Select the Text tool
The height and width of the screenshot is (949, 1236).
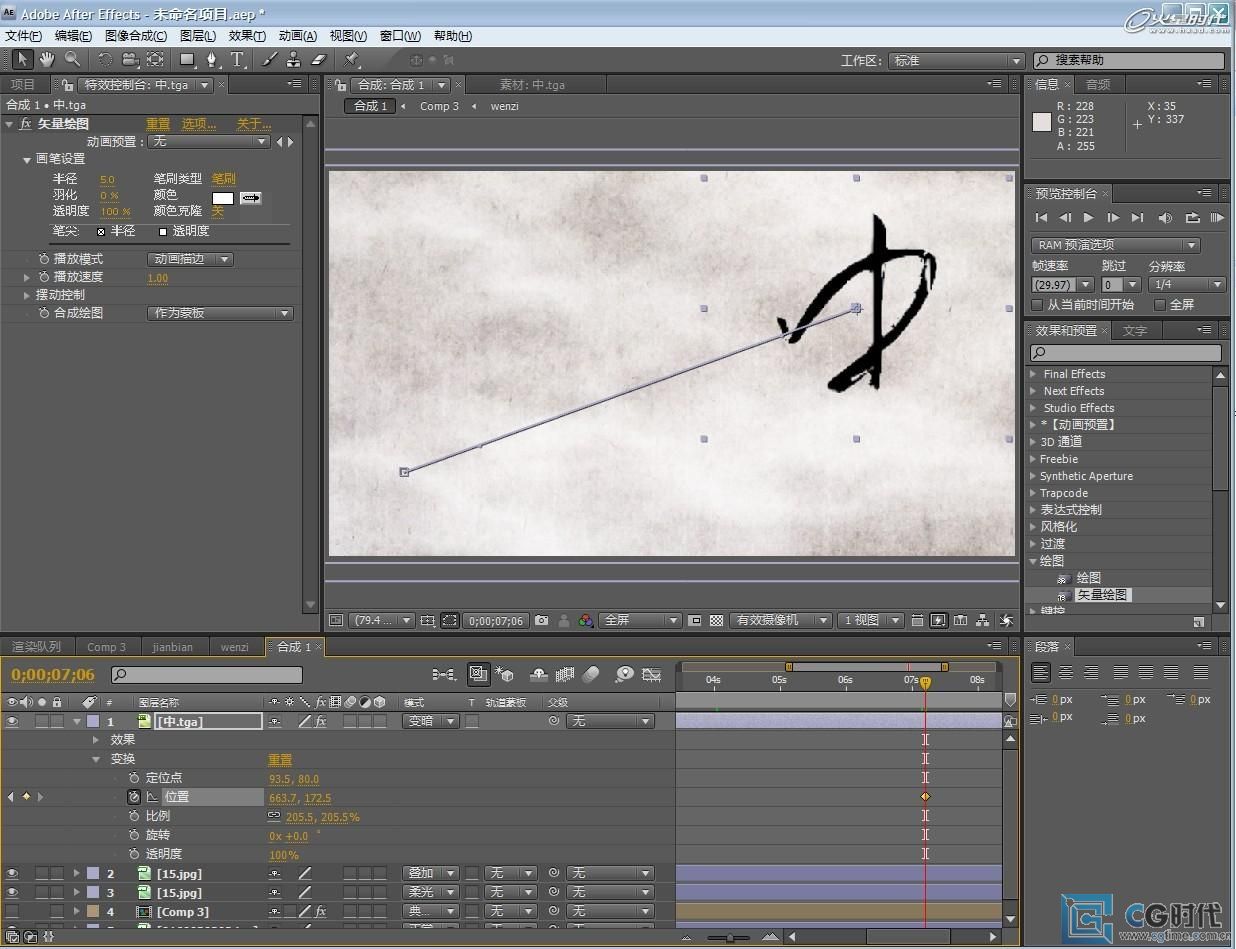tap(237, 60)
